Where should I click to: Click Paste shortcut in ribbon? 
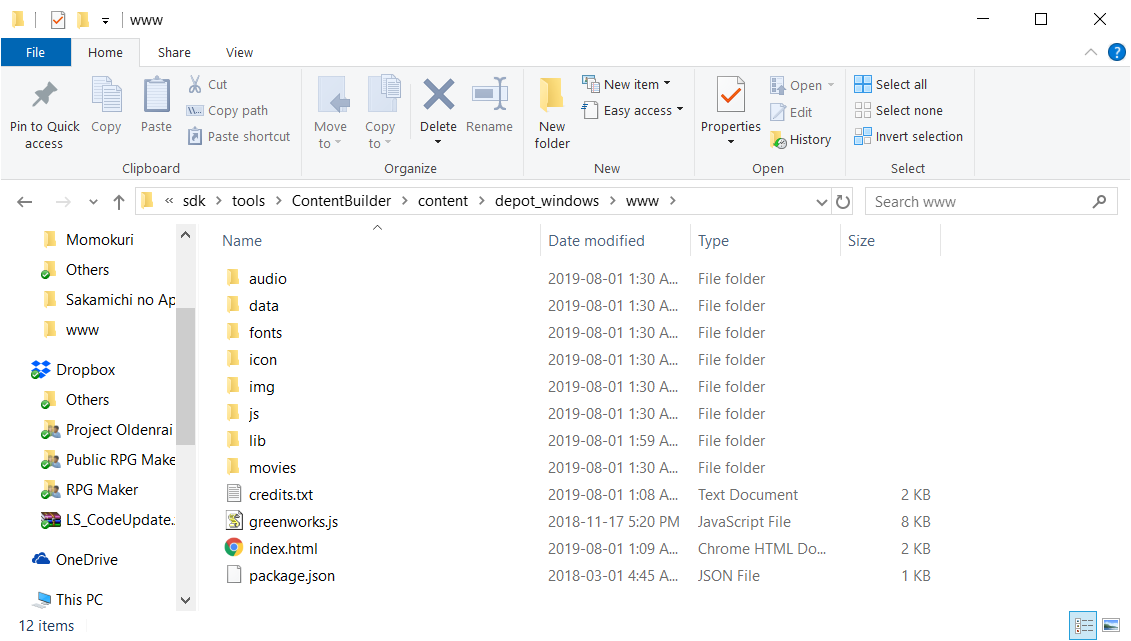point(239,136)
